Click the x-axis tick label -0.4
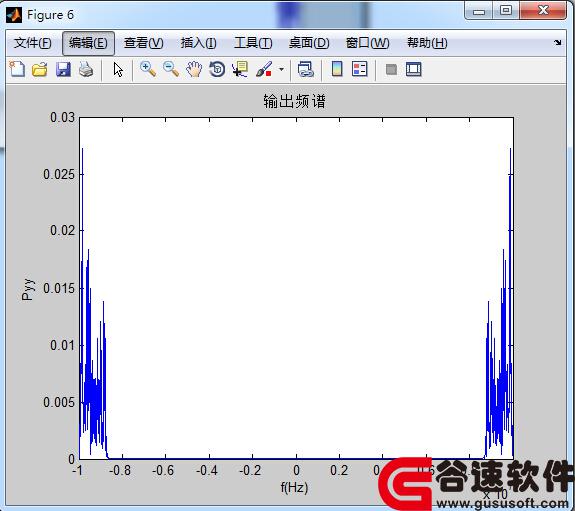The height and width of the screenshot is (511, 575). [207, 470]
